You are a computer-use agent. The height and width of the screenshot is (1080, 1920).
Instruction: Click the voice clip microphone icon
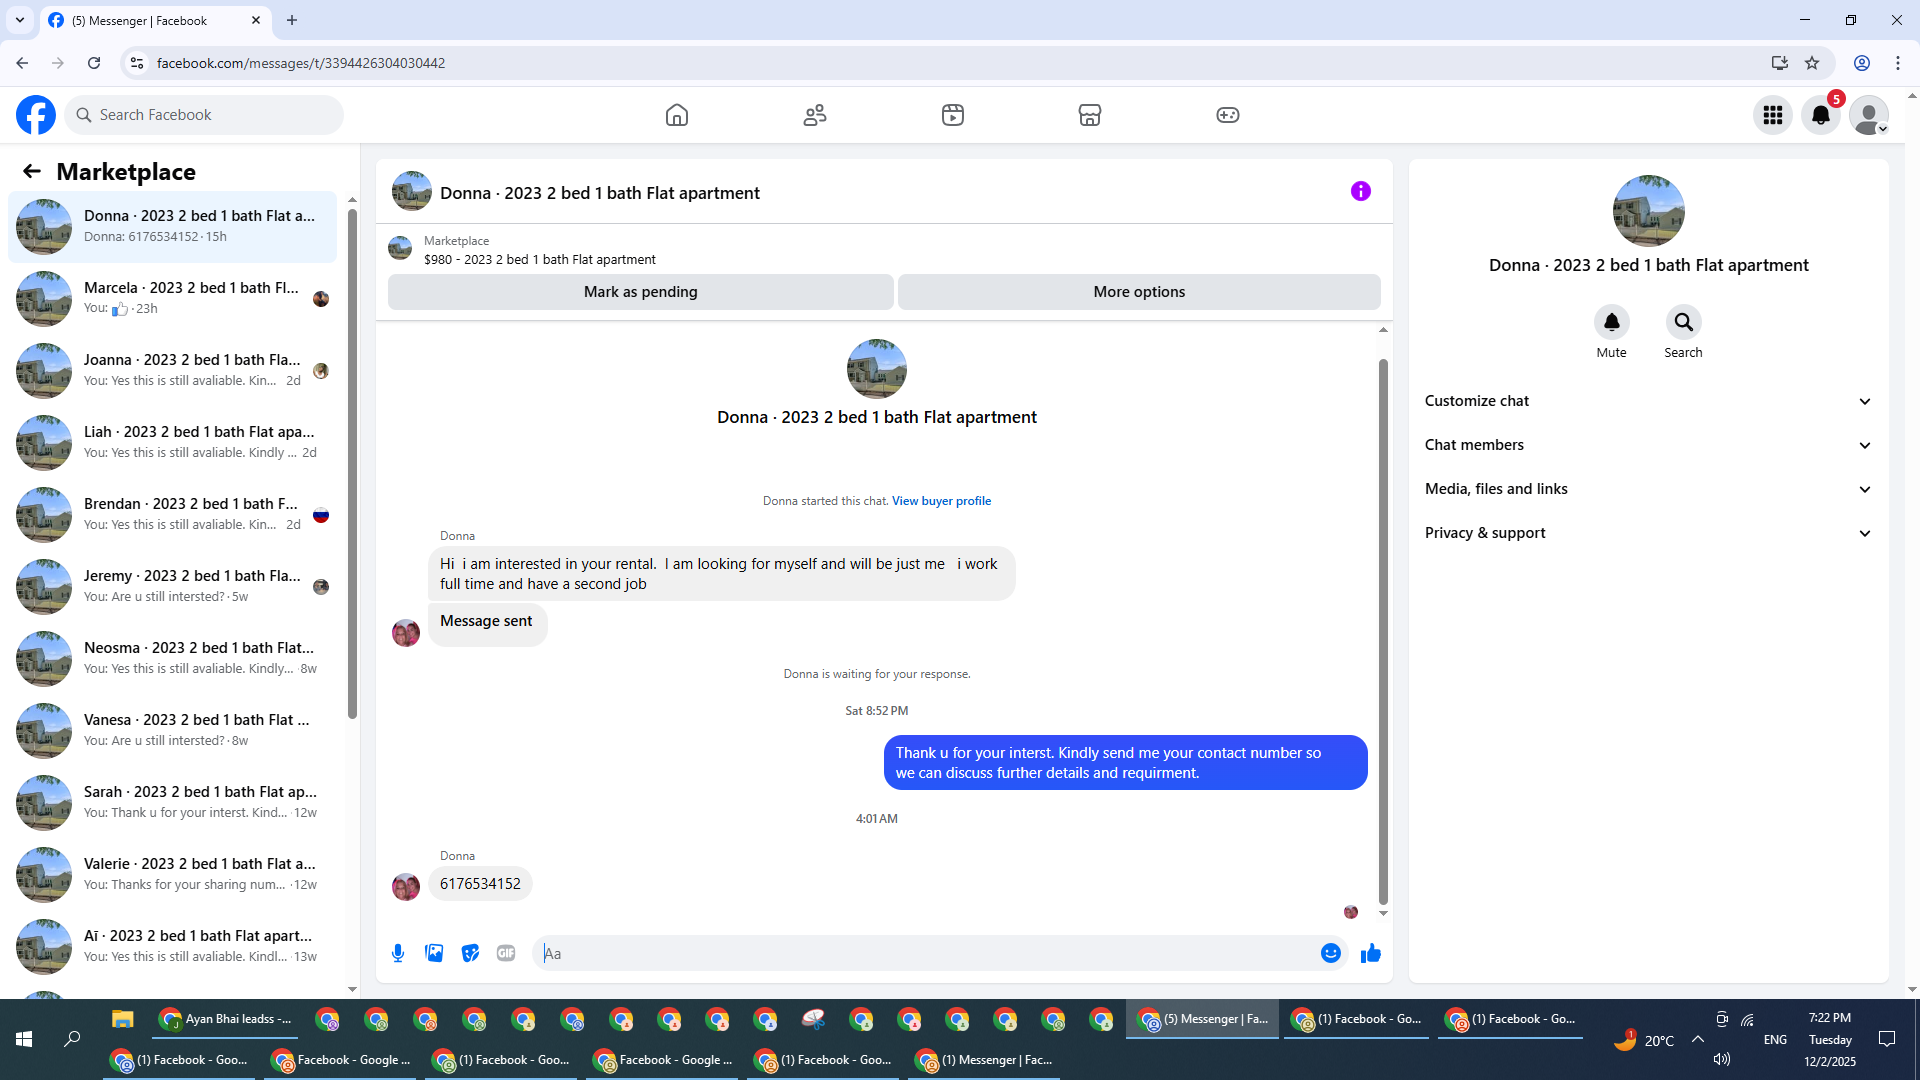pyautogui.click(x=398, y=953)
